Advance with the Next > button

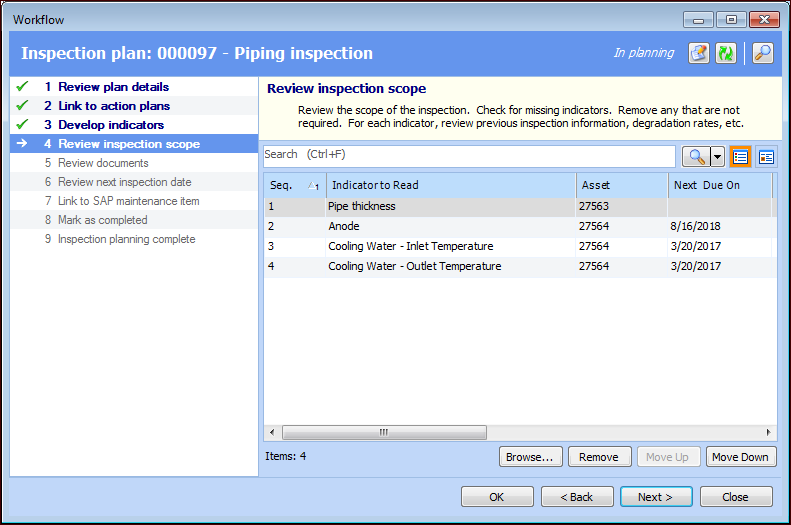point(656,497)
